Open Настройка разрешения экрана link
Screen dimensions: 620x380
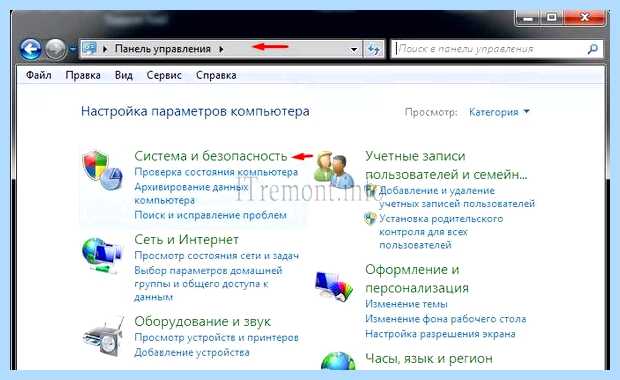440,334
